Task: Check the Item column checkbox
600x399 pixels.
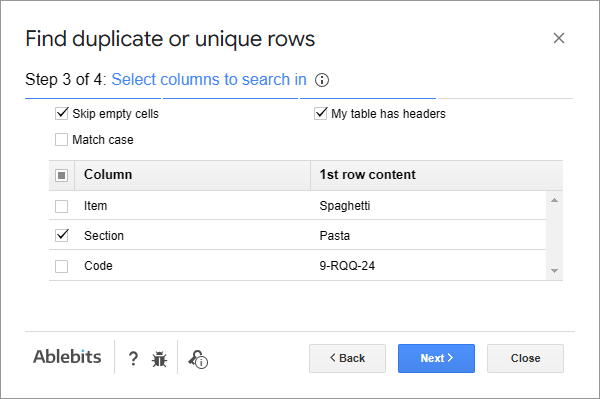Action: tap(62, 206)
